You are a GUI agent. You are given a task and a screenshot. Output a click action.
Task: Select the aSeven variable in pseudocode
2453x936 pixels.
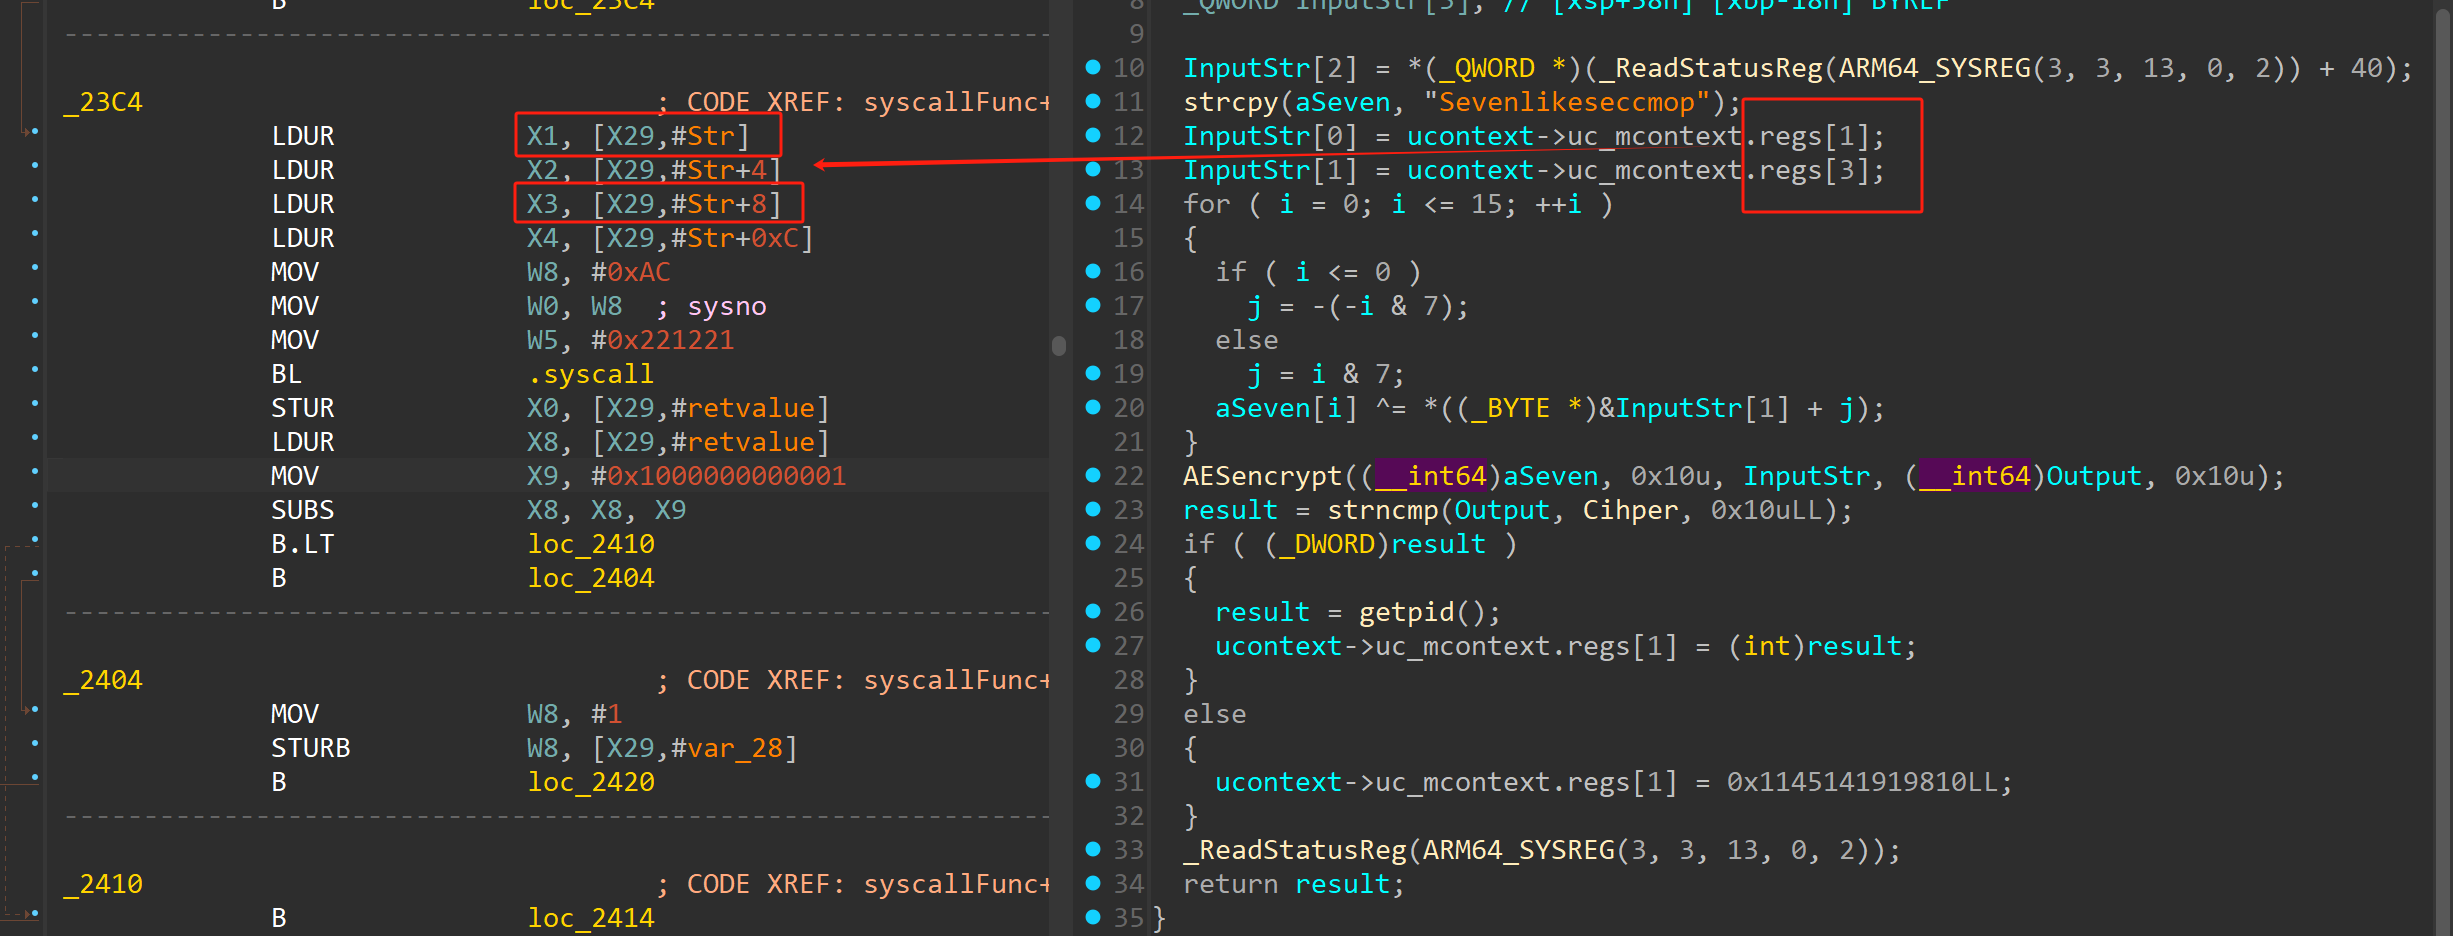(1345, 101)
